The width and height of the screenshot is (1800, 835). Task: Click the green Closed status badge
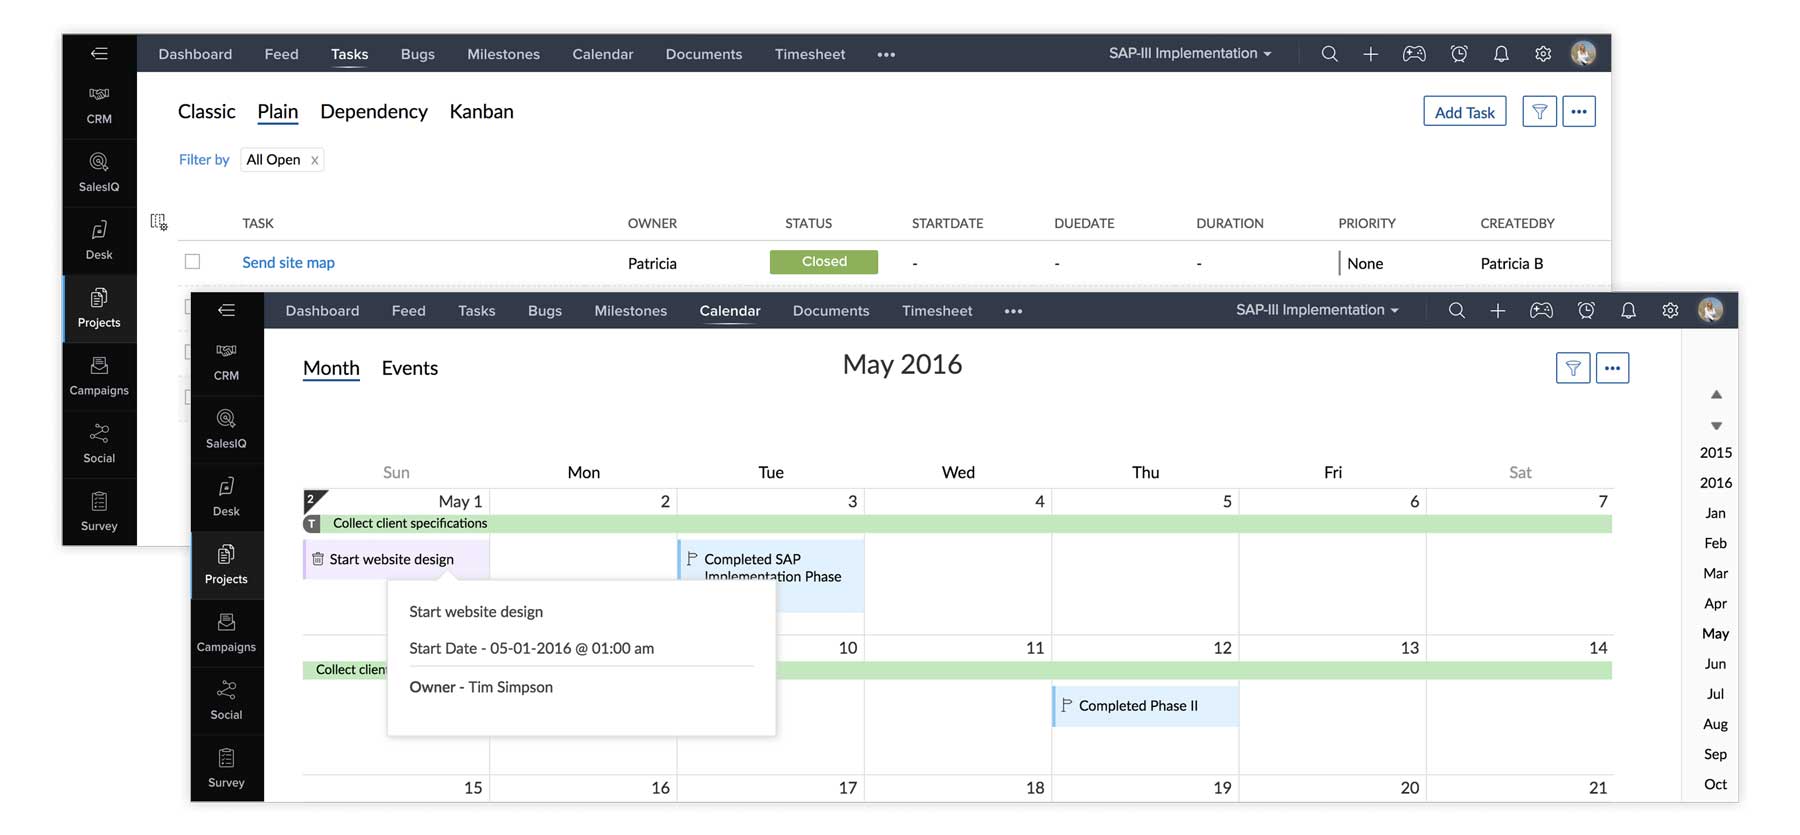(823, 262)
